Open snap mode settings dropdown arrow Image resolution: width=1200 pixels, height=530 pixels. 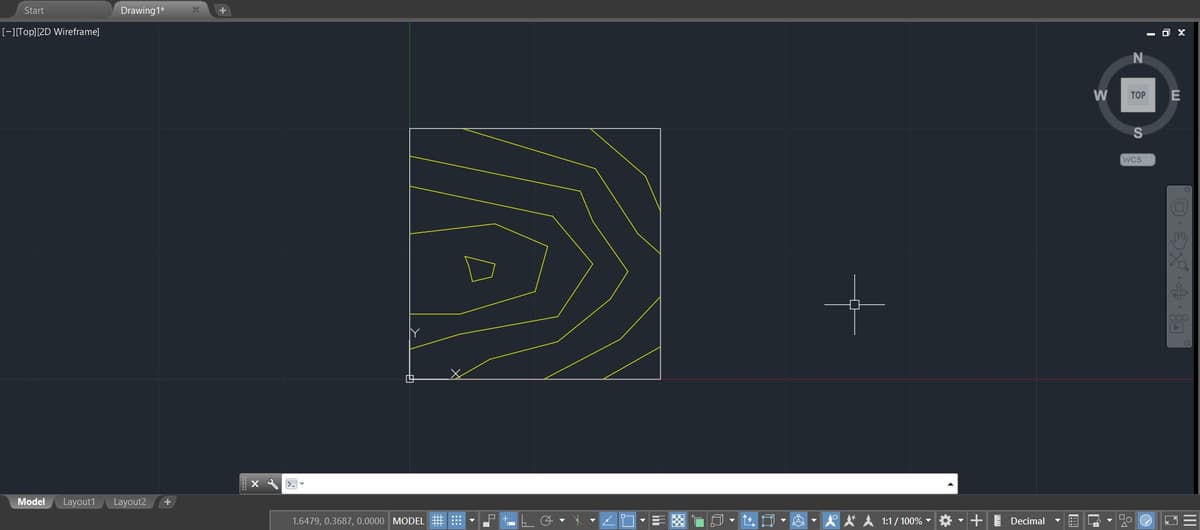(x=472, y=521)
